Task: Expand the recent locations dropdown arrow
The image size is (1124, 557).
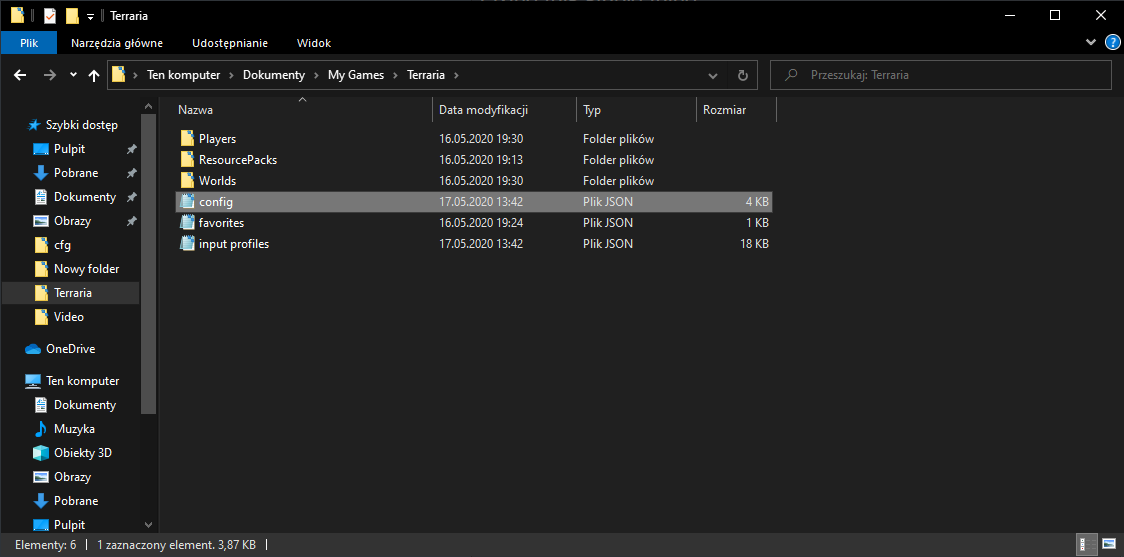Action: 73,75
